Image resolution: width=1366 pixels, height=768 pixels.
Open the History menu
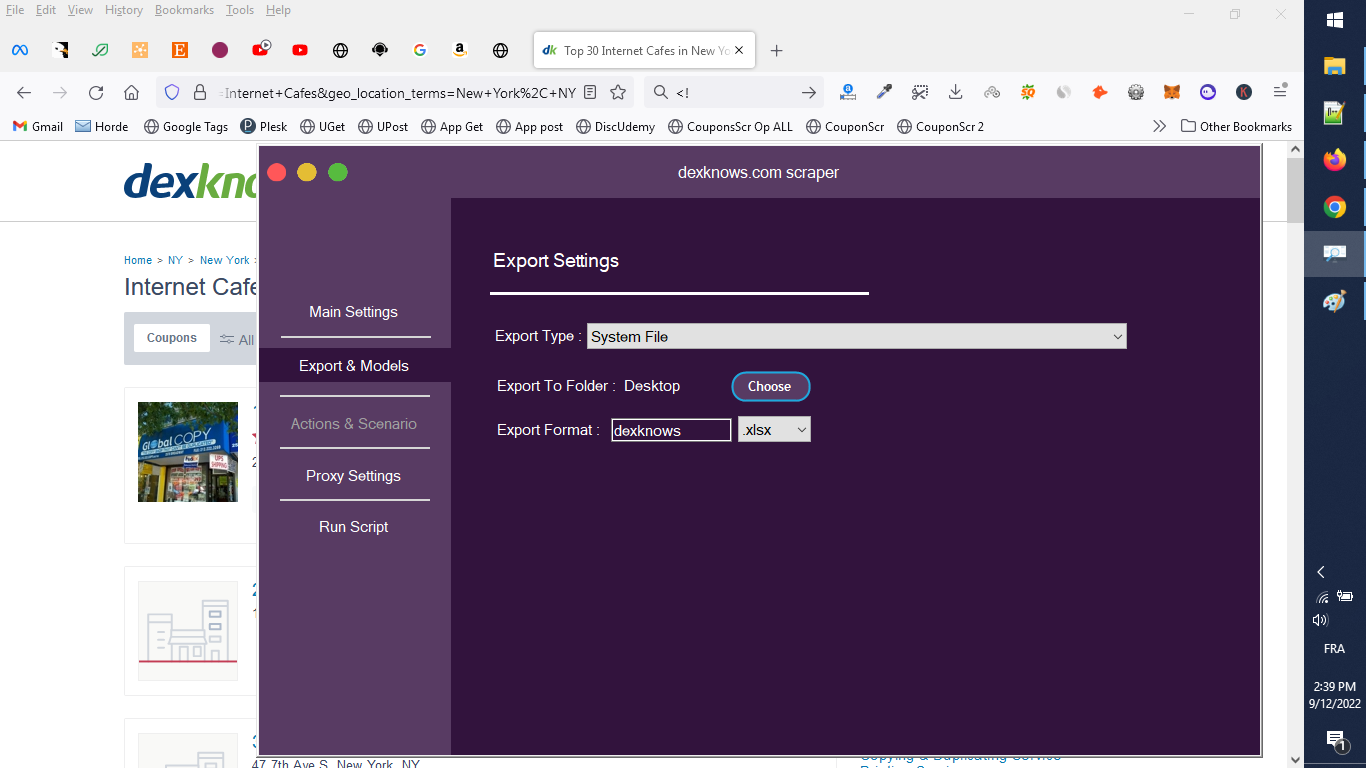click(124, 10)
